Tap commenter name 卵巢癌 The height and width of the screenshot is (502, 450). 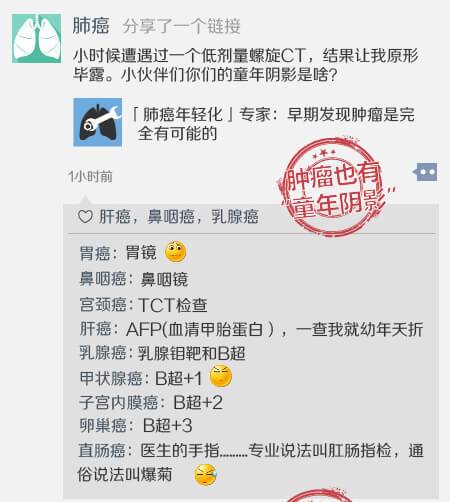[103, 426]
